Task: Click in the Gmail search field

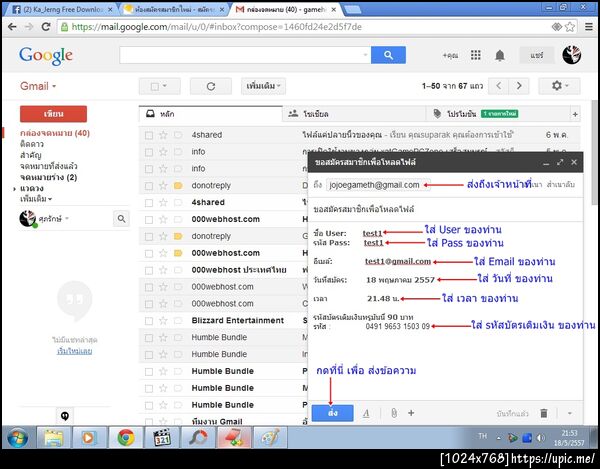Action: pos(241,55)
